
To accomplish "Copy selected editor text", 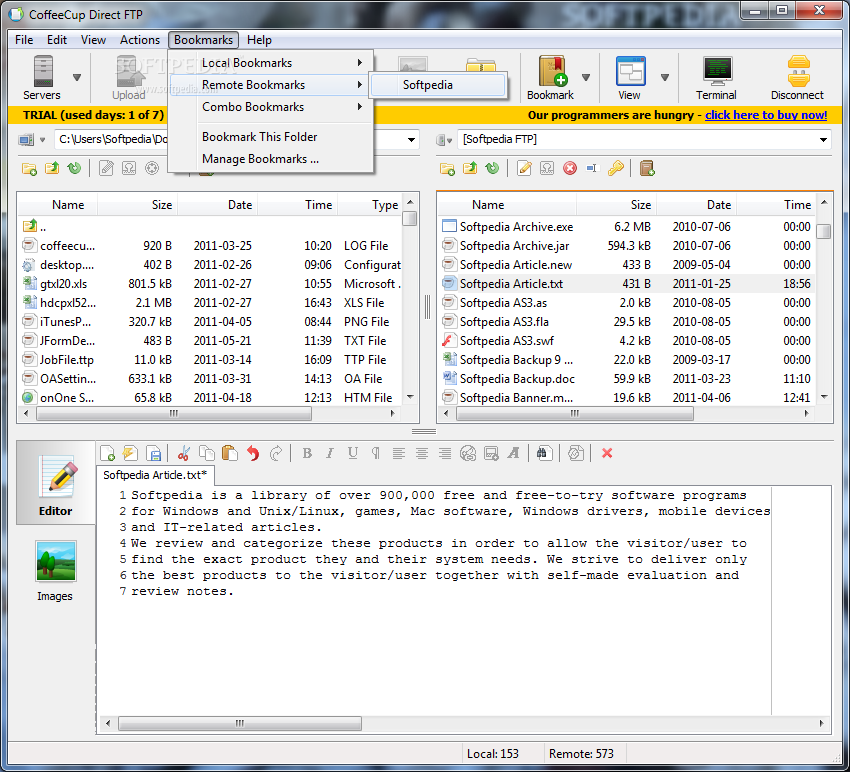I will pos(207,453).
